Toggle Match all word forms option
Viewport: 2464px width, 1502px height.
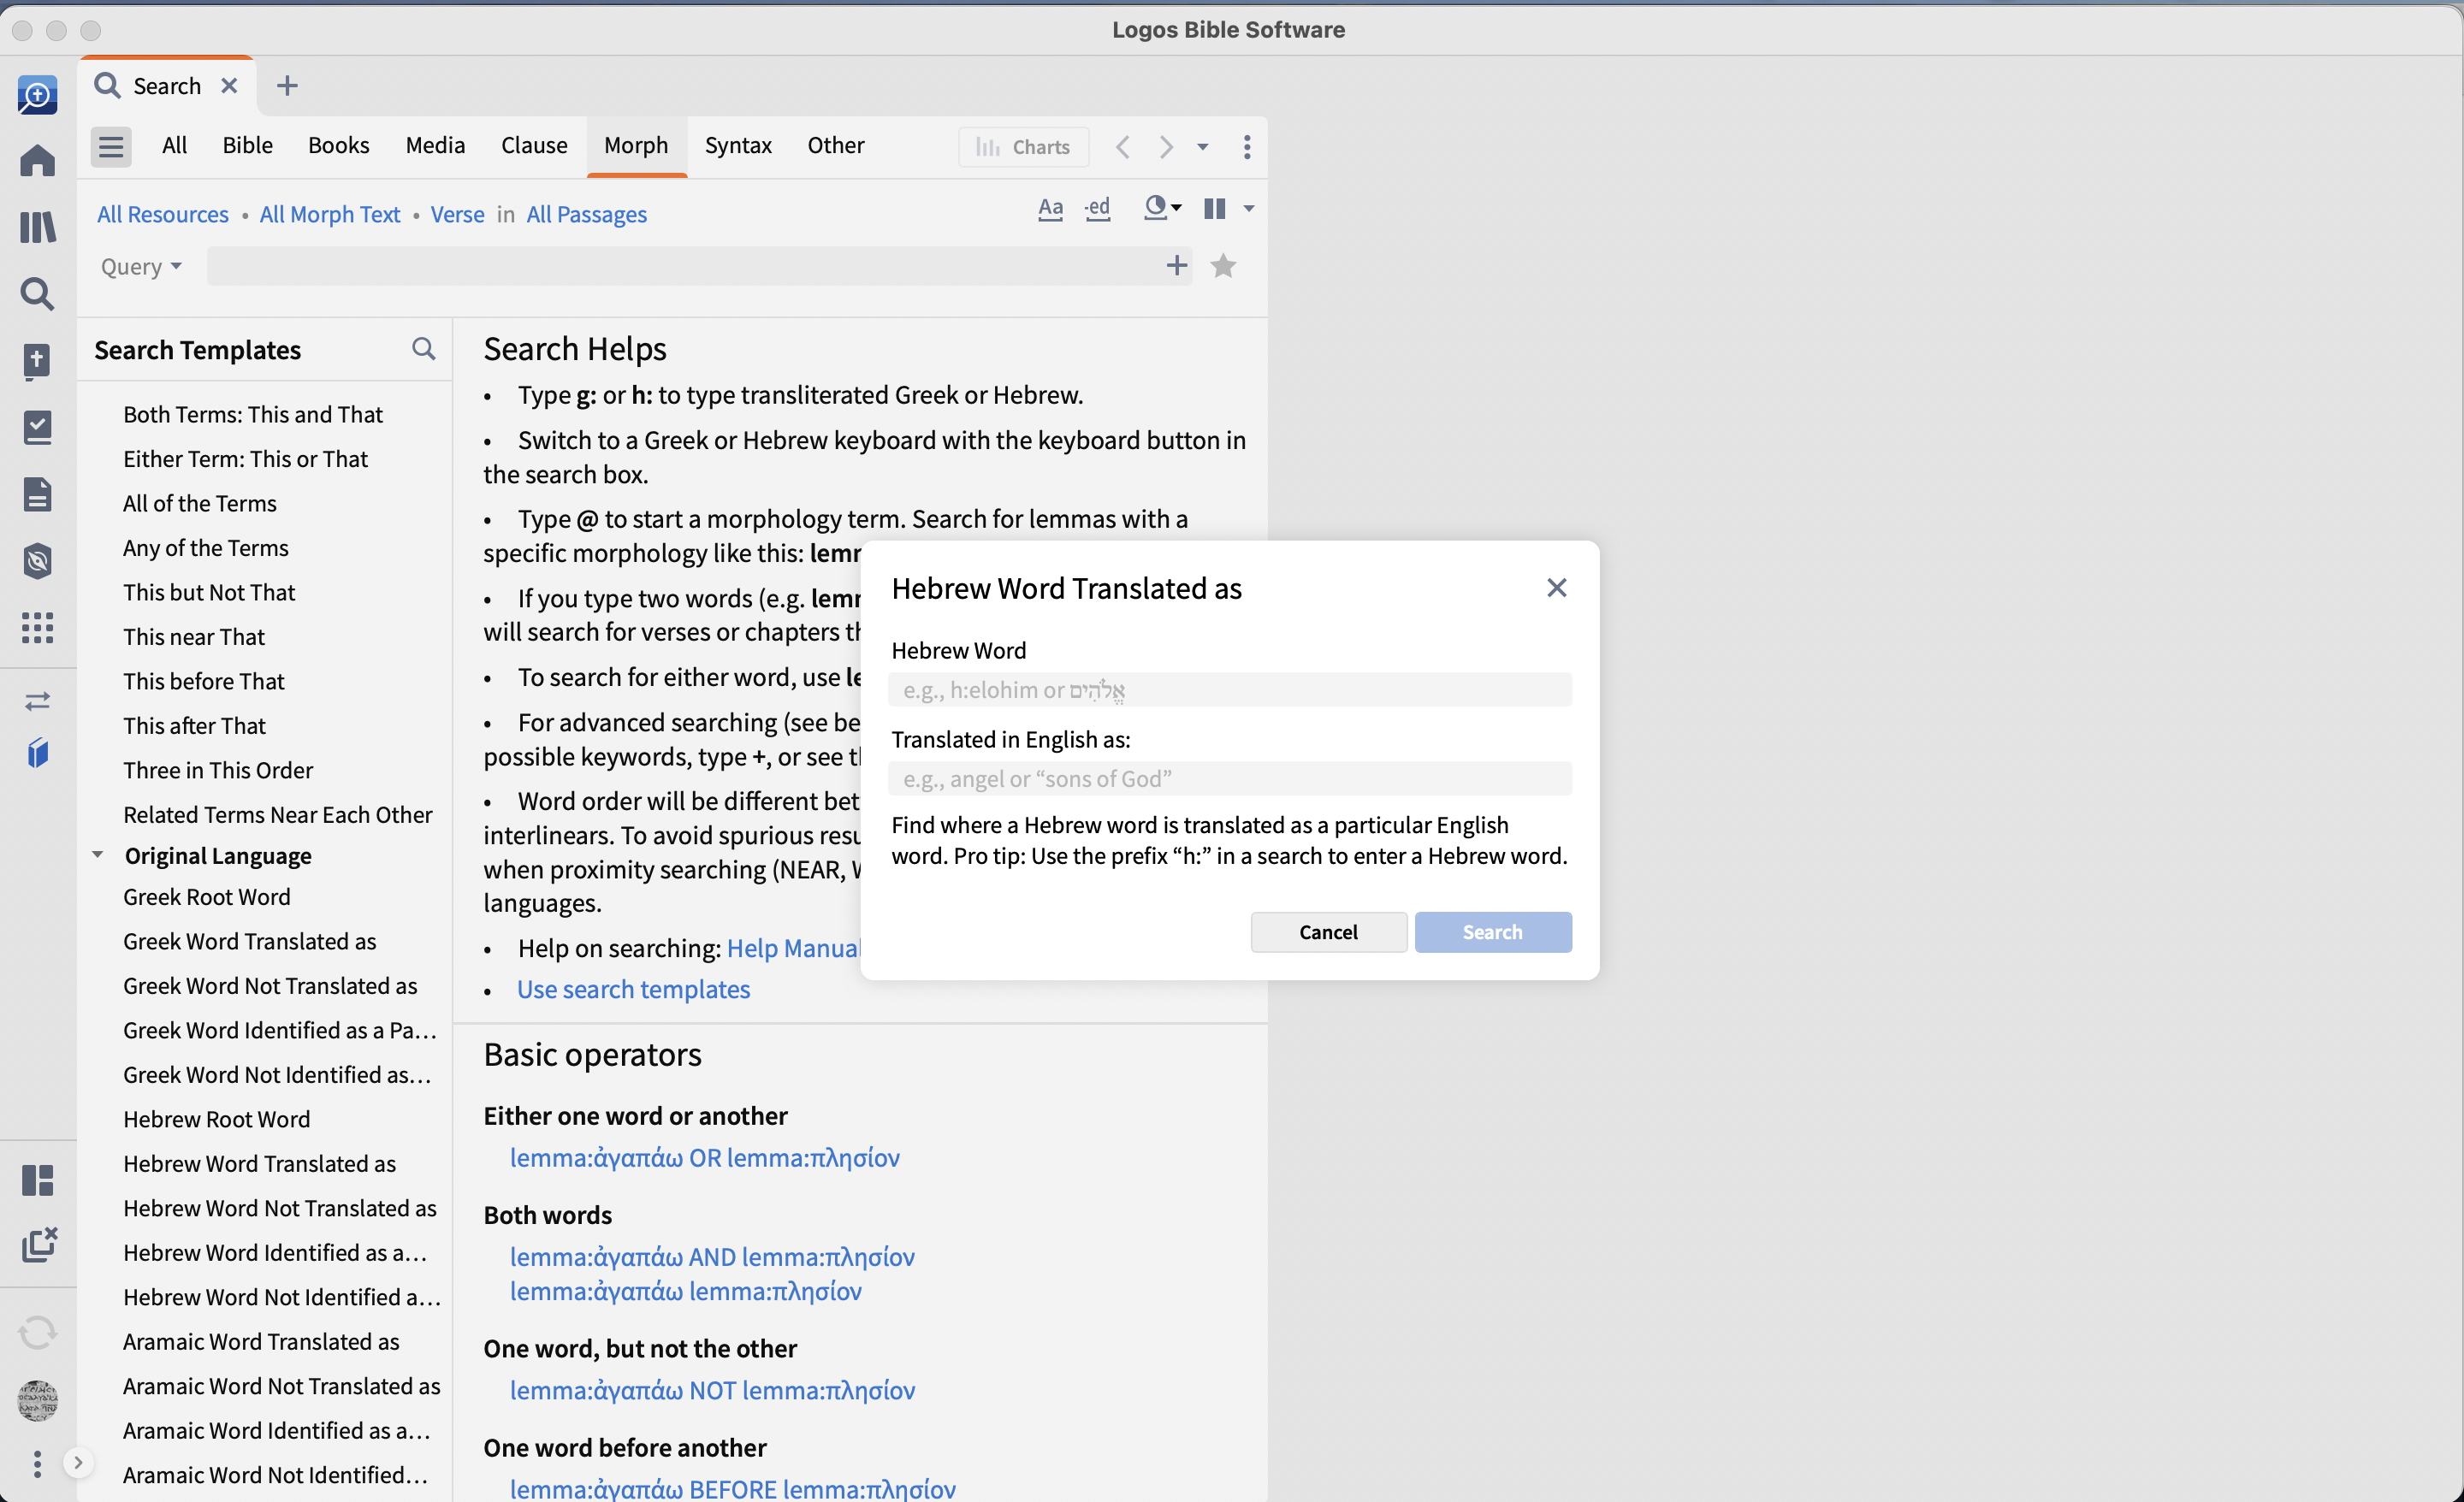[x=1098, y=208]
